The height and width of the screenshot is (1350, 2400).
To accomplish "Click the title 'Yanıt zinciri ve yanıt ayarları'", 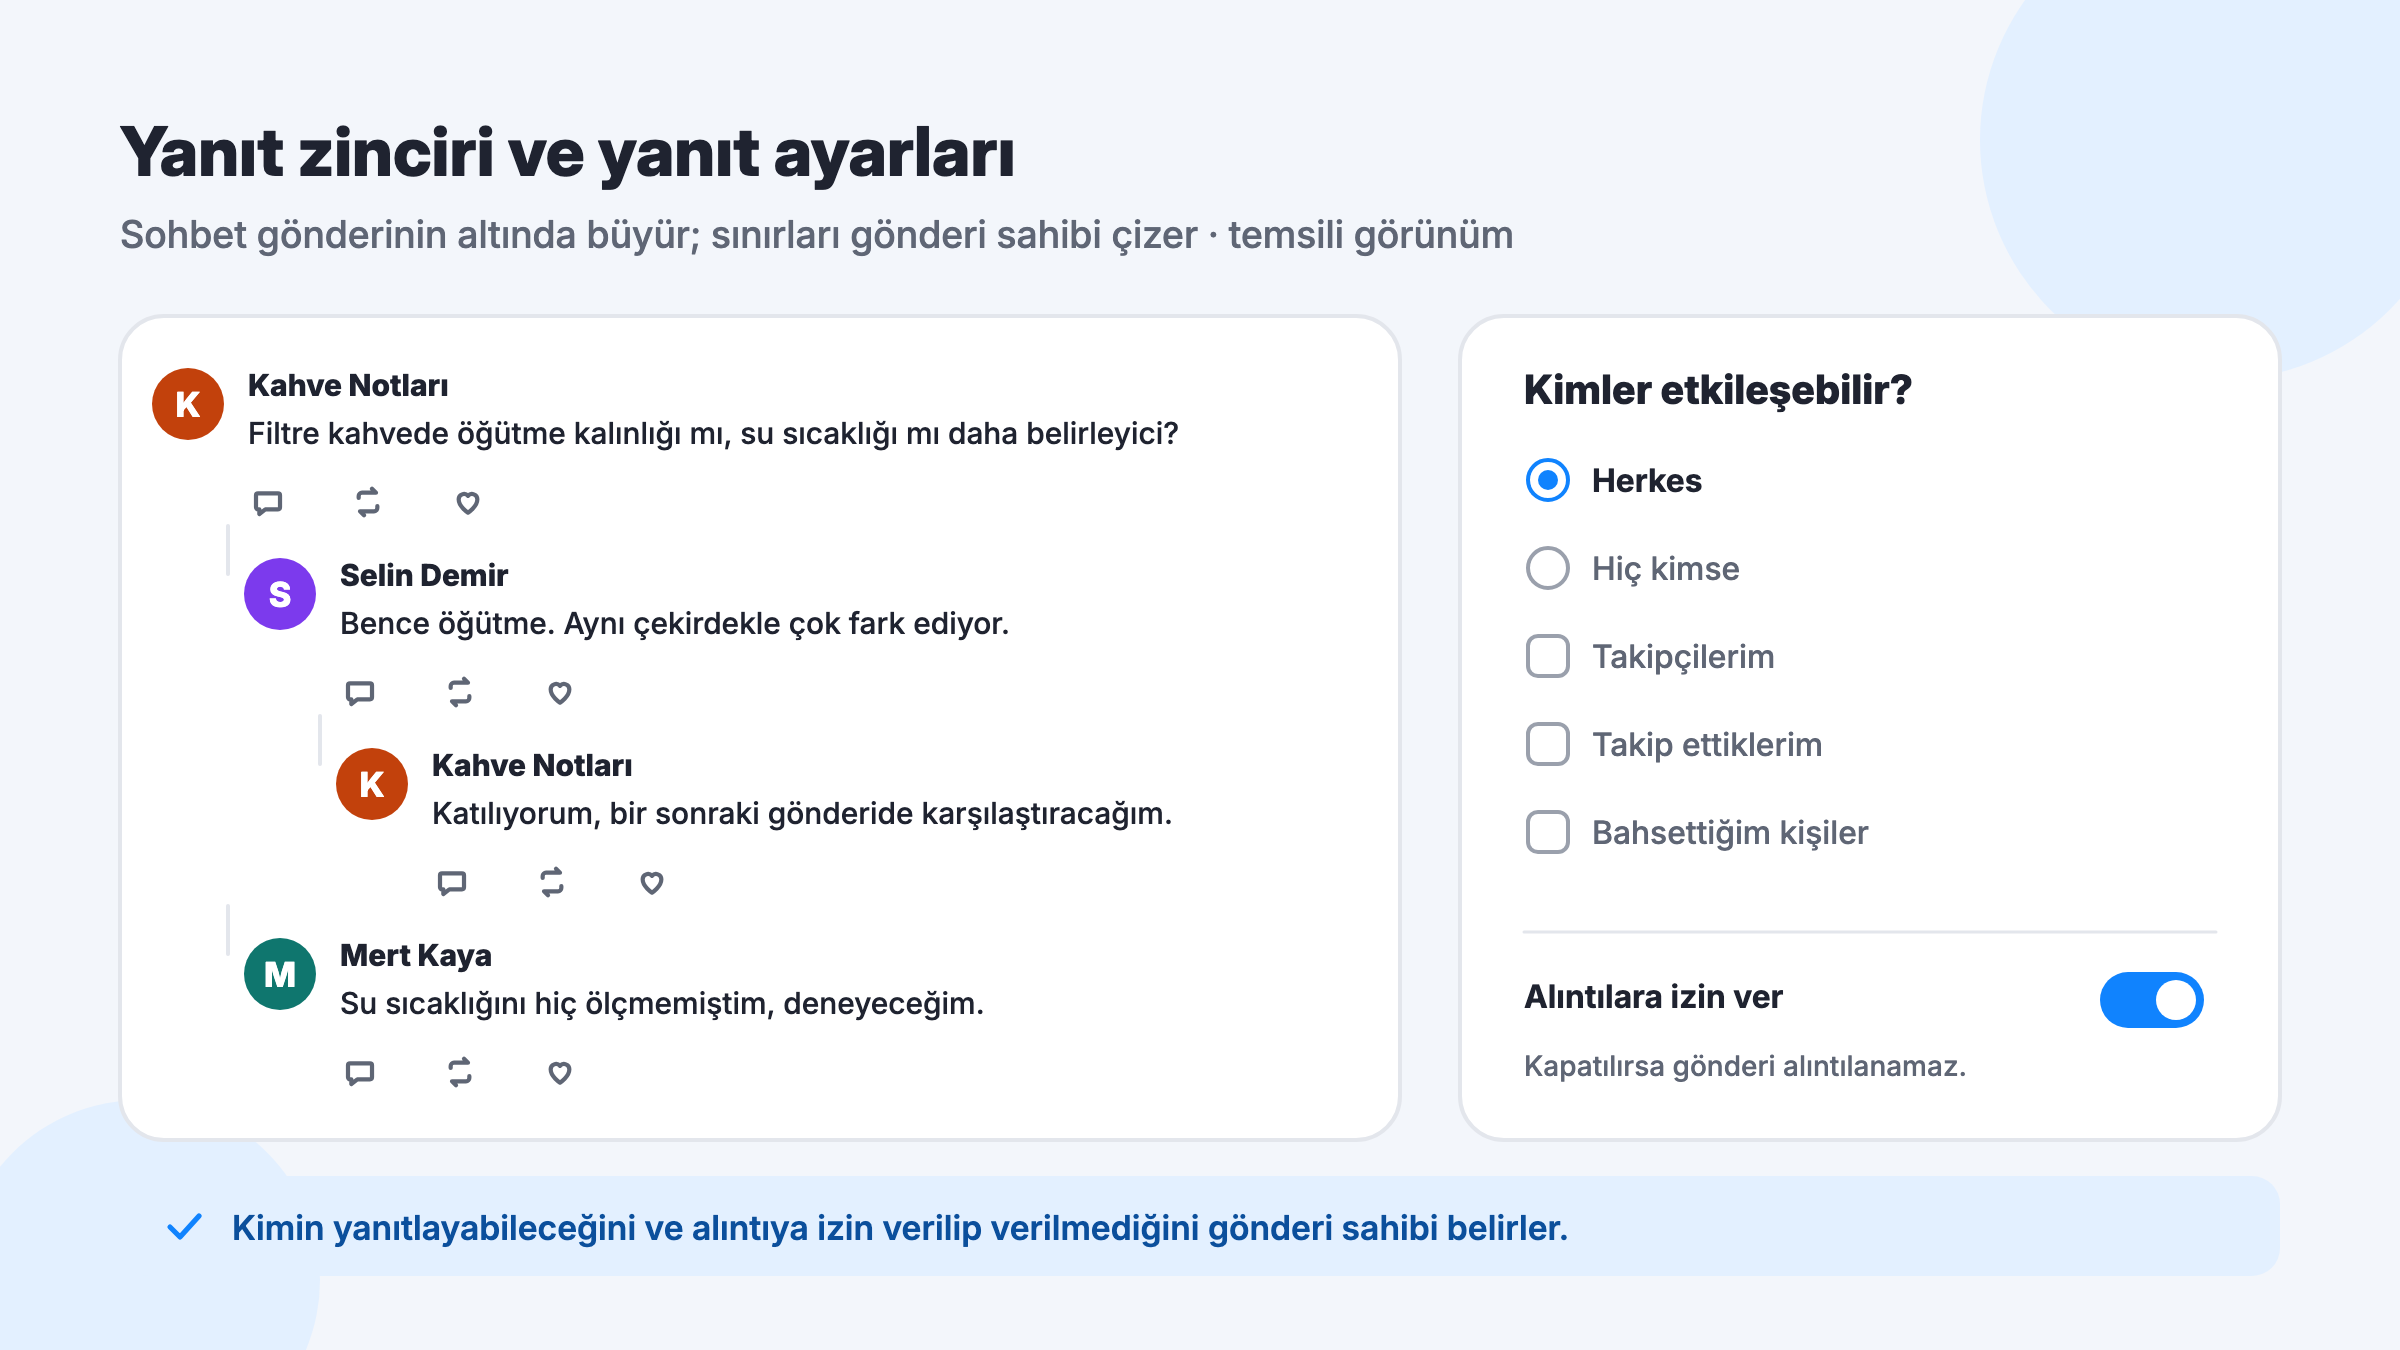I will (x=567, y=154).
